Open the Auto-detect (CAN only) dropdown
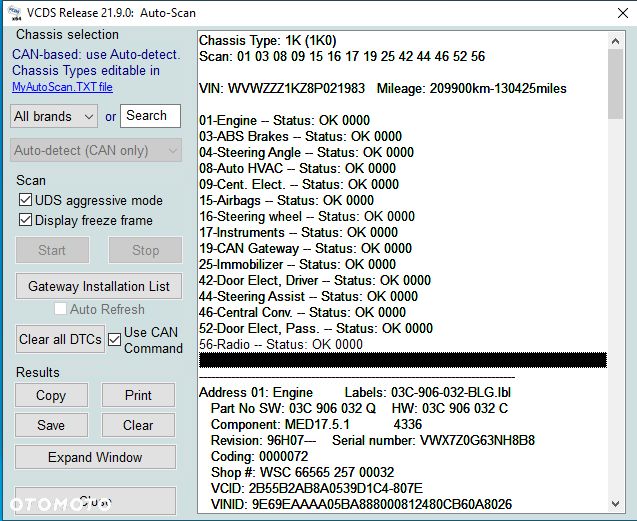Screen dimensions: 637x521 96,150
